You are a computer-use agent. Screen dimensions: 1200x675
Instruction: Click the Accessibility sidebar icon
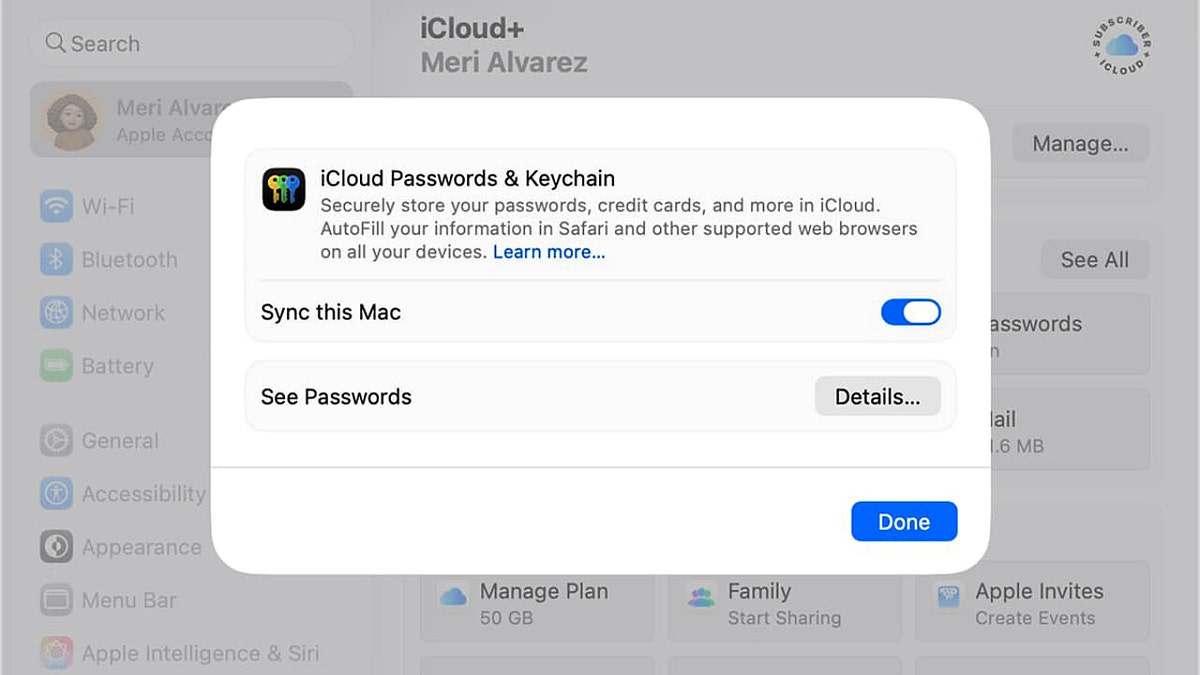point(56,494)
